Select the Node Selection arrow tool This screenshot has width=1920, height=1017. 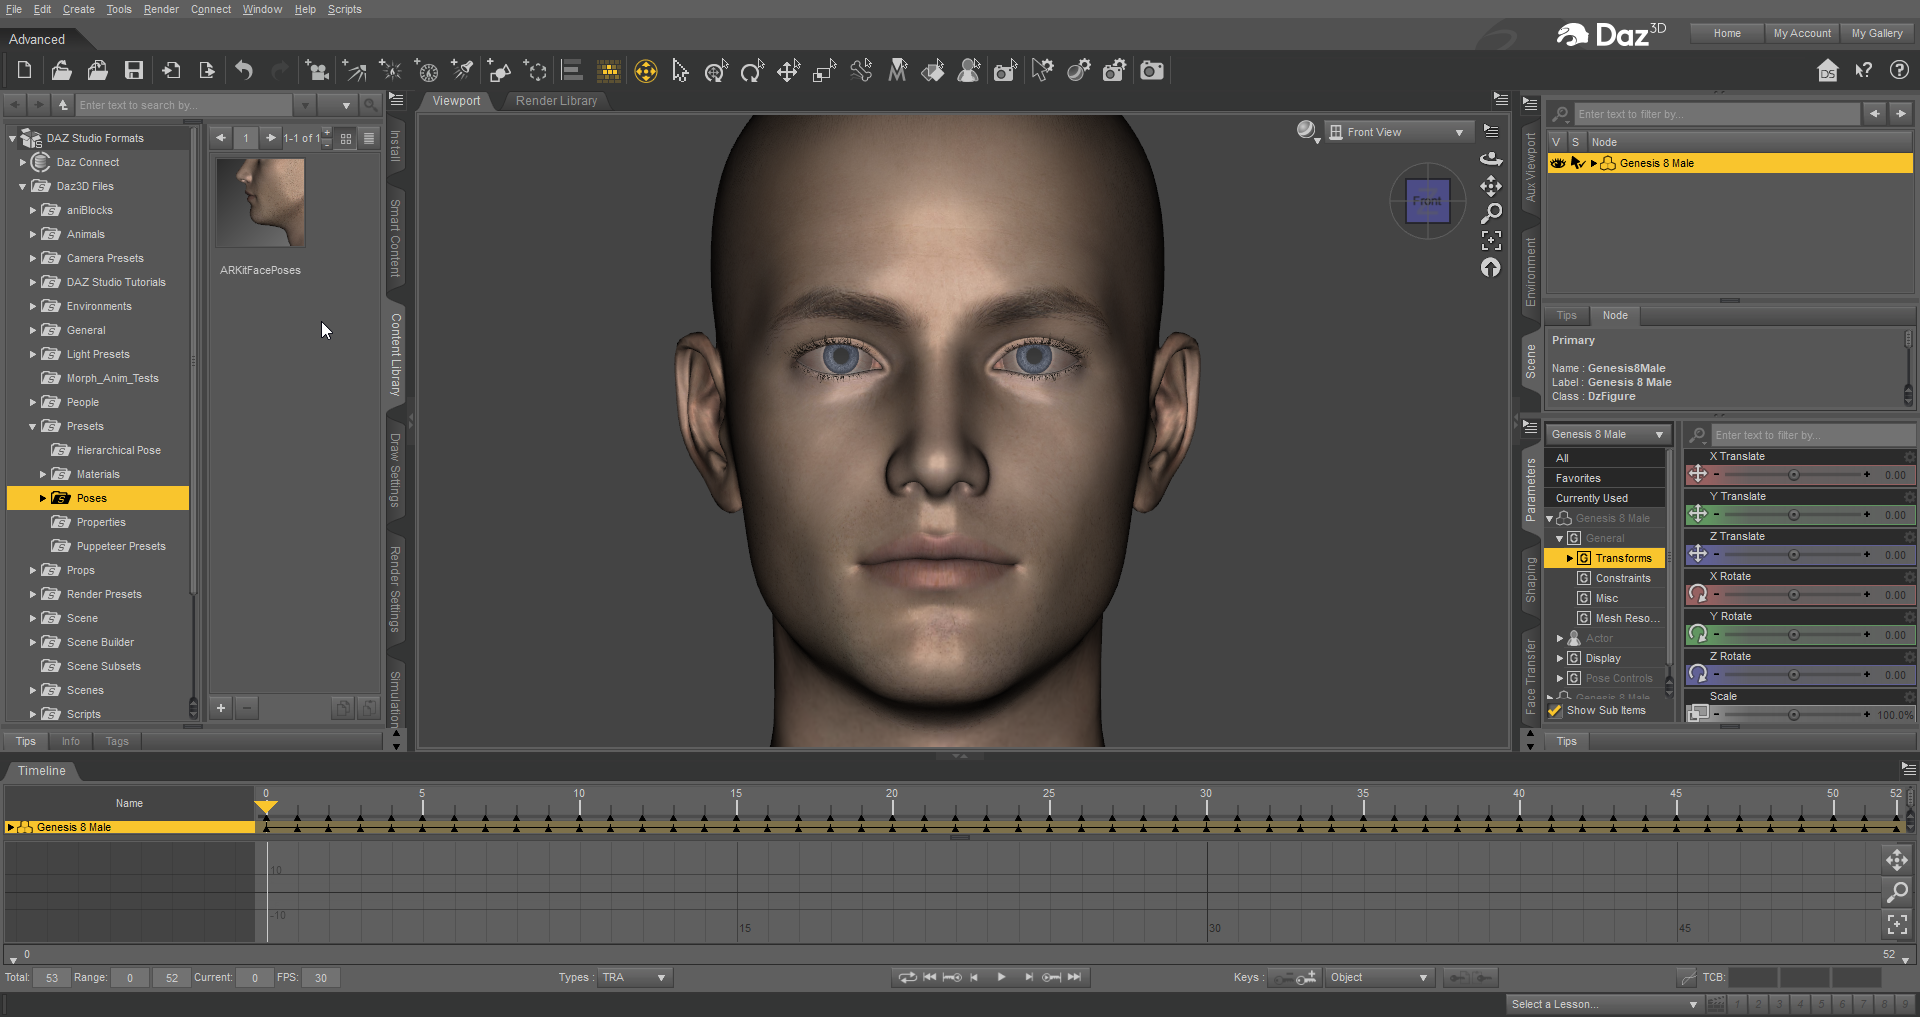coord(681,71)
